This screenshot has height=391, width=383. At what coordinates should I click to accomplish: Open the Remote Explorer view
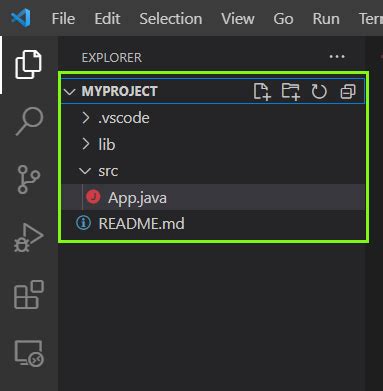pyautogui.click(x=29, y=353)
